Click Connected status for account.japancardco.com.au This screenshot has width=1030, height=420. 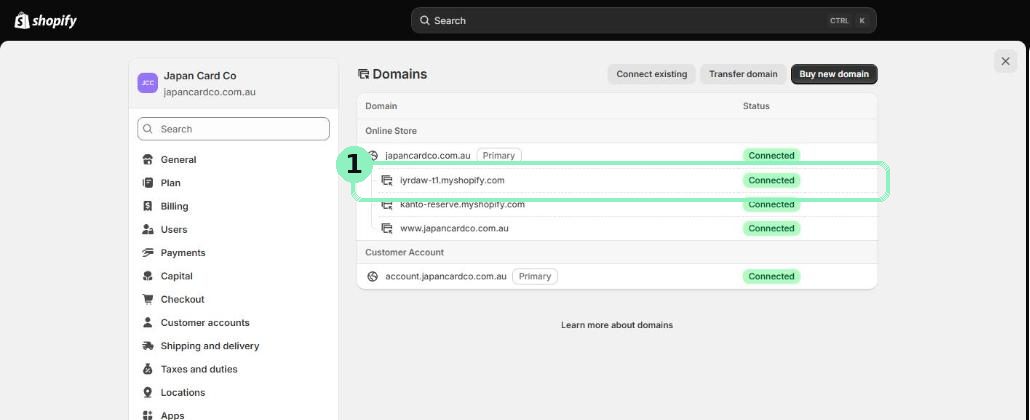tap(771, 276)
